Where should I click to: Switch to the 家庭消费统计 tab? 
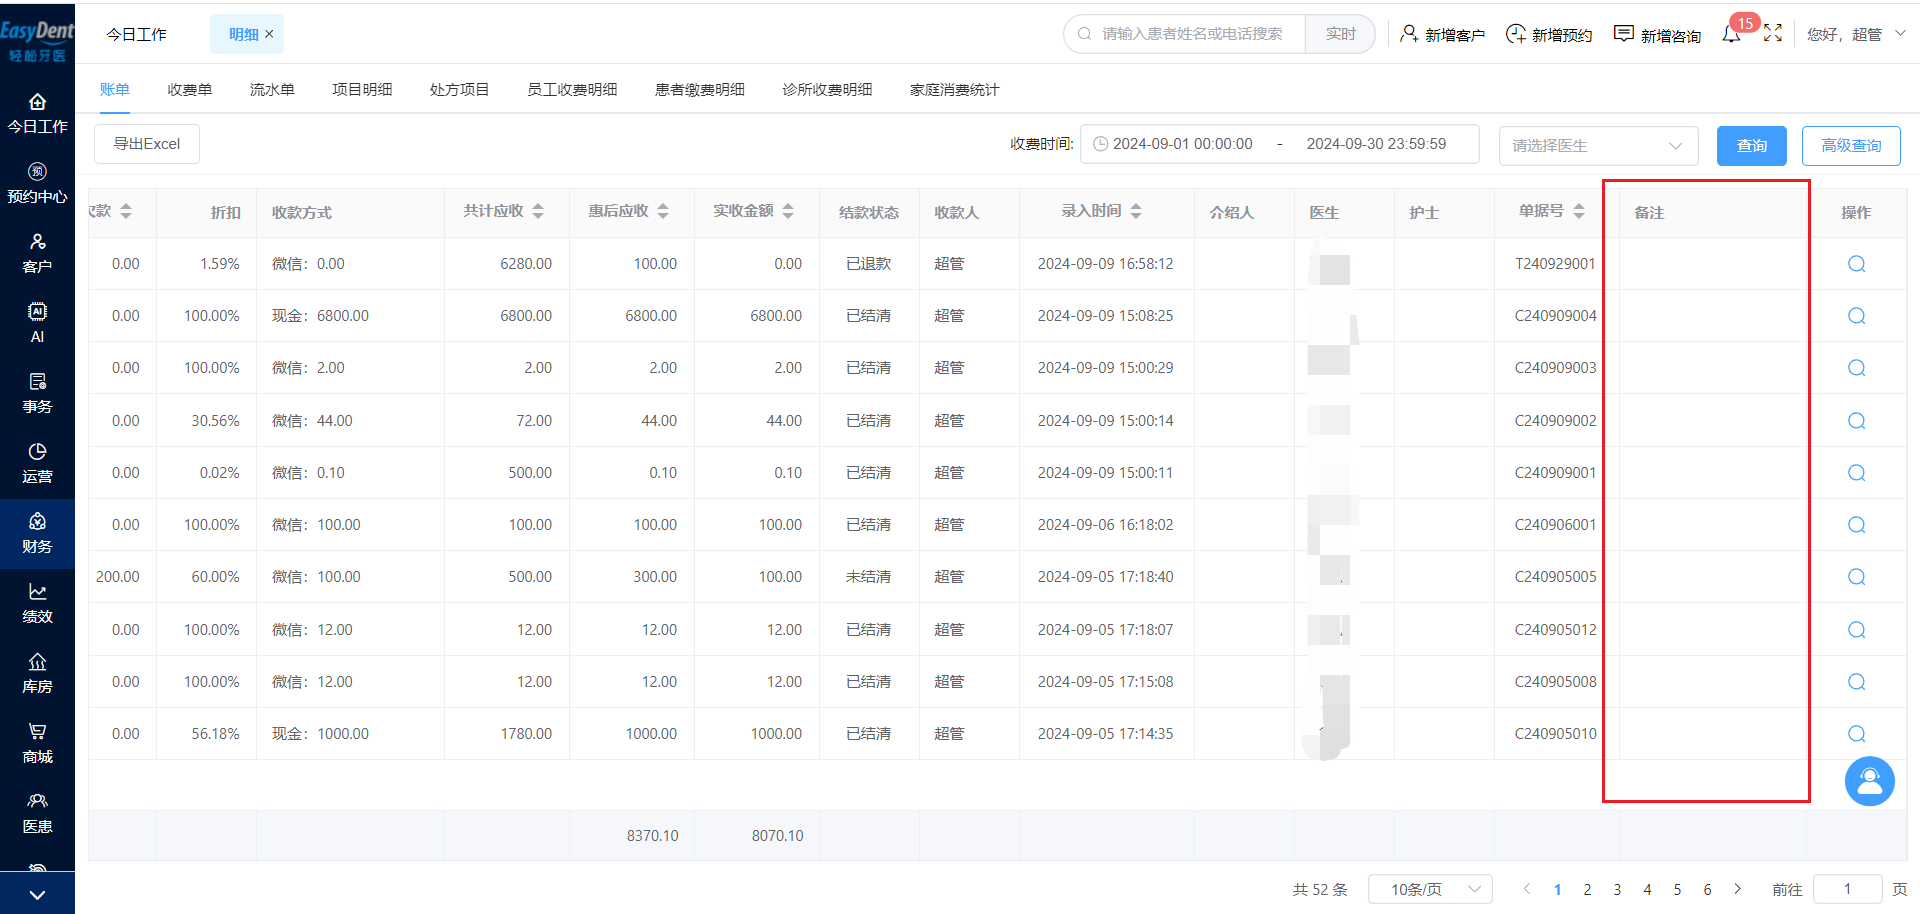point(954,90)
